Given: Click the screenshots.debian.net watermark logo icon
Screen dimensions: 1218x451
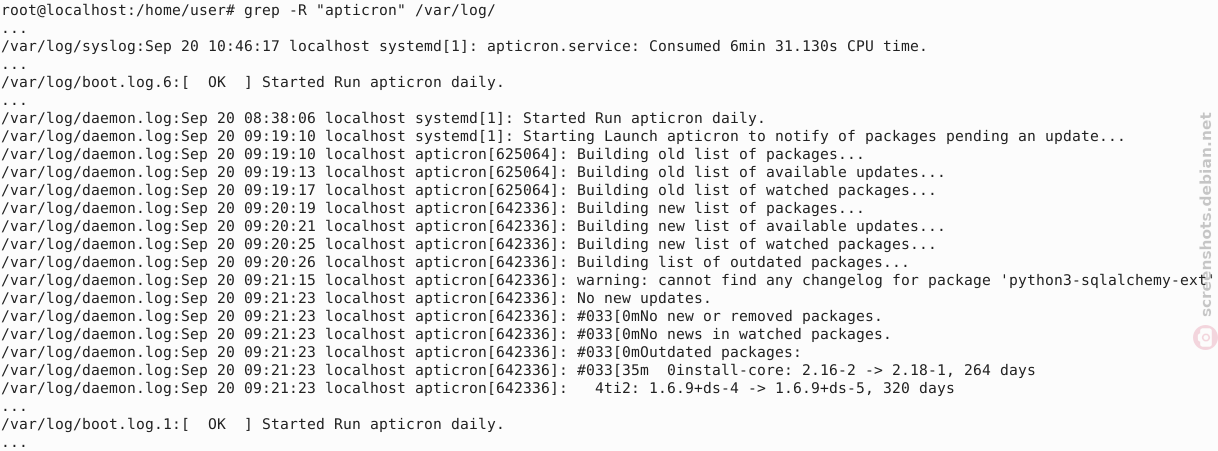Looking at the screenshot, I should (1206, 339).
